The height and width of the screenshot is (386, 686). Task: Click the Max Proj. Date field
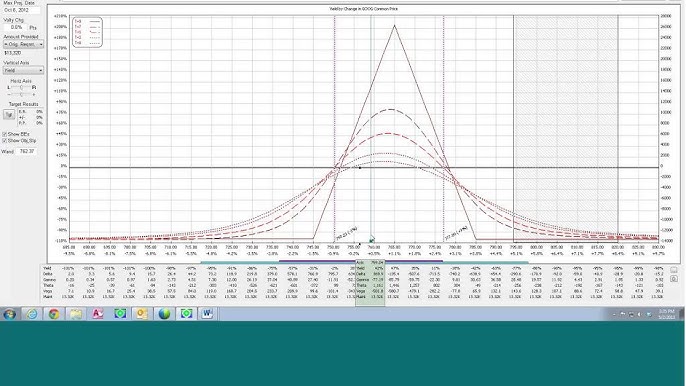[x=21, y=10]
